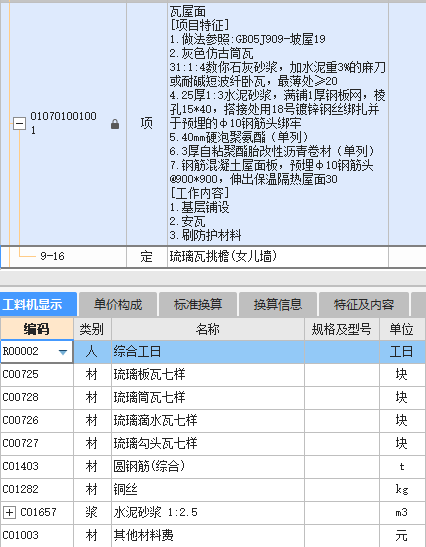
Task: Select the 铜丝 name cell
Action: tap(208, 490)
